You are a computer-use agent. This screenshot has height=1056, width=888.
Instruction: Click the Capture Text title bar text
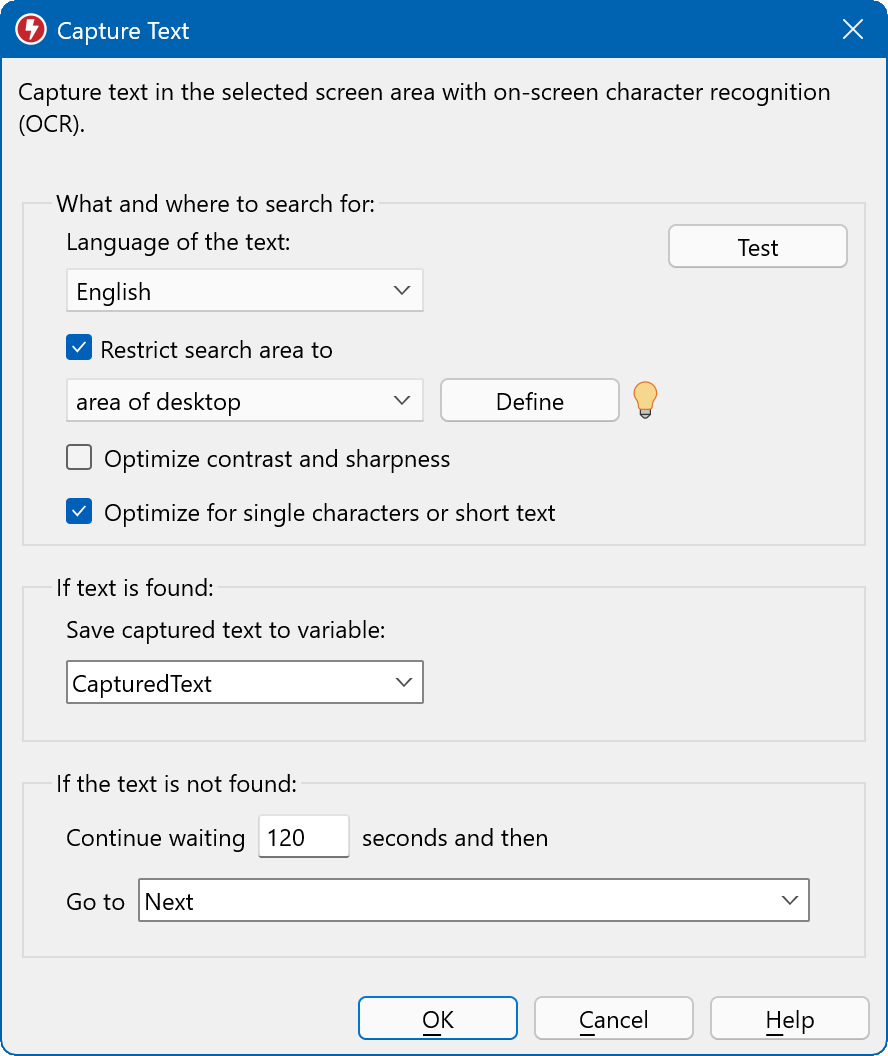tap(122, 30)
